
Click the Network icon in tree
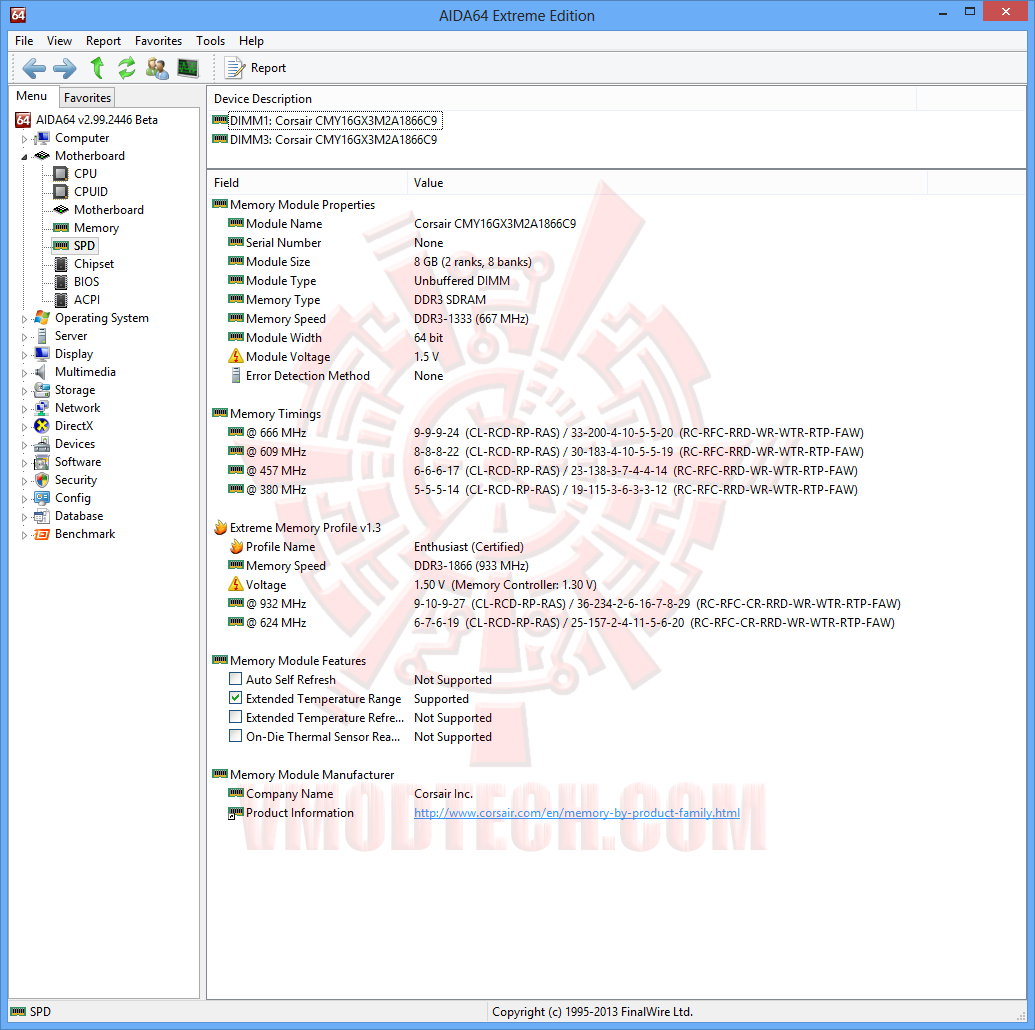point(42,408)
